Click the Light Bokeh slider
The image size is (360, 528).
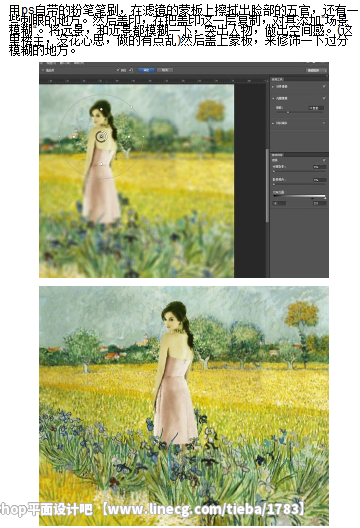(299, 171)
